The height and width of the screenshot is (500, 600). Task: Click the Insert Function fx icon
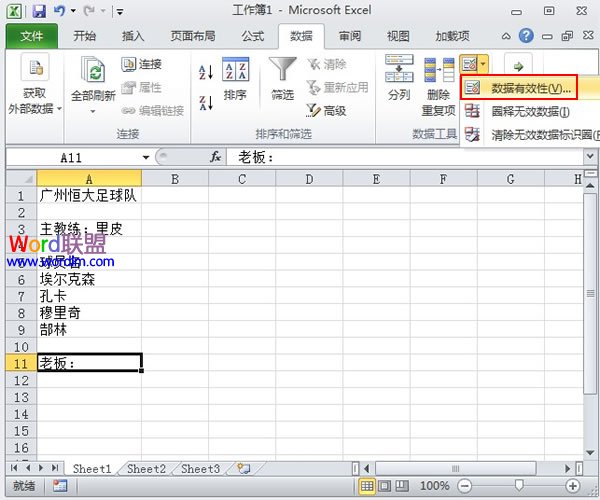(215, 157)
